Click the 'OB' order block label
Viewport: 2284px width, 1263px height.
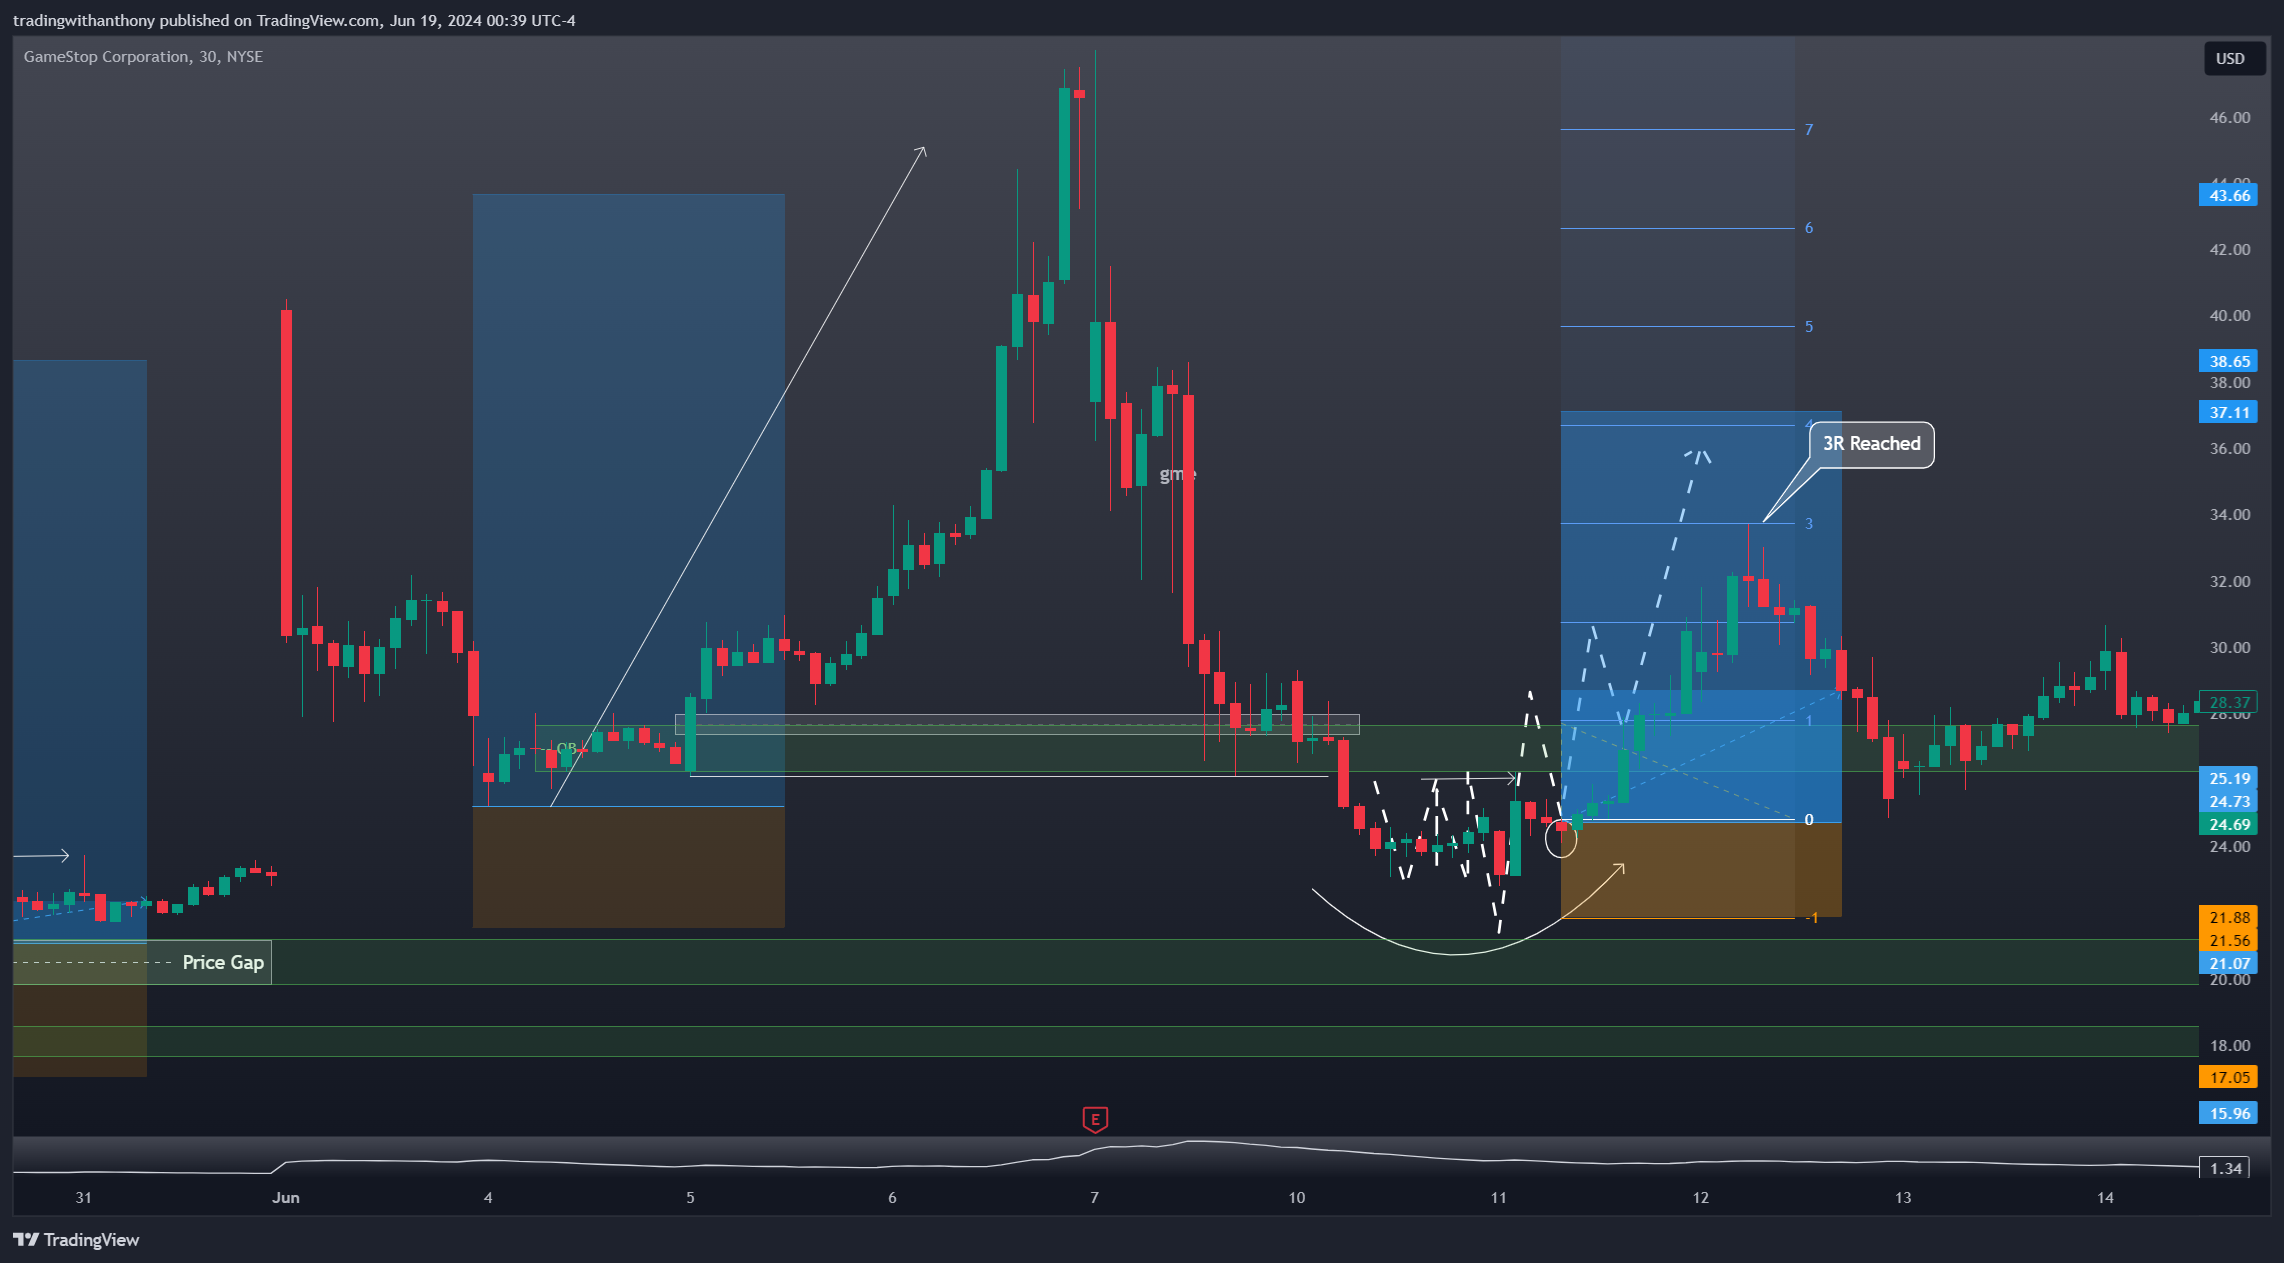[x=566, y=747]
